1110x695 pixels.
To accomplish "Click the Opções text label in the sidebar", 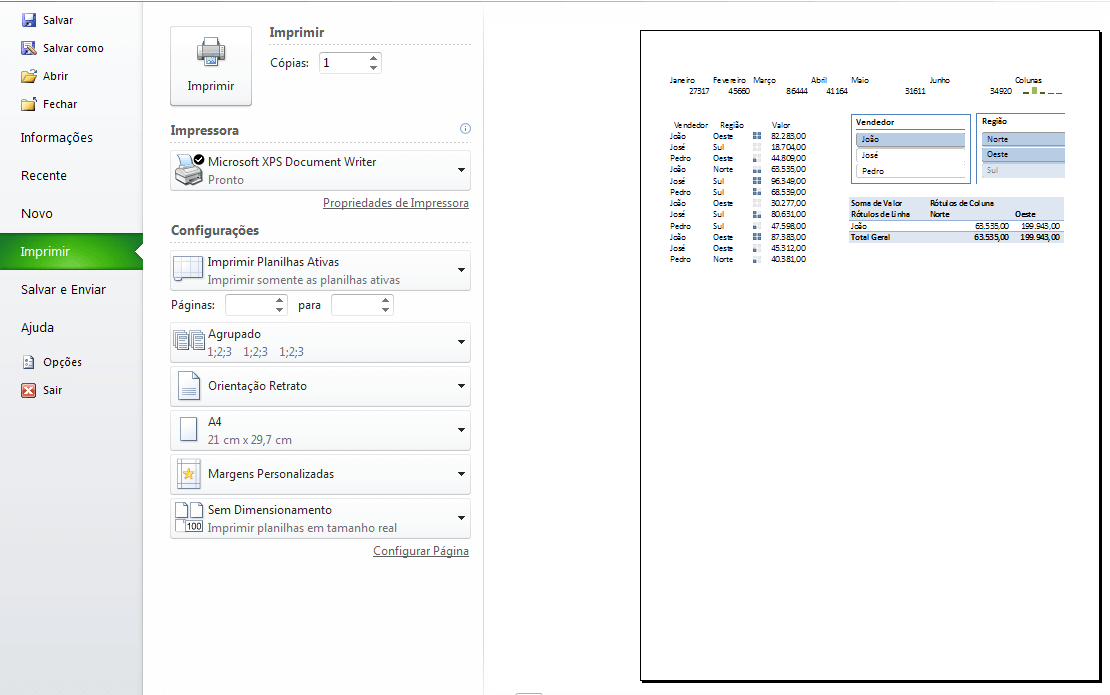I will [62, 362].
